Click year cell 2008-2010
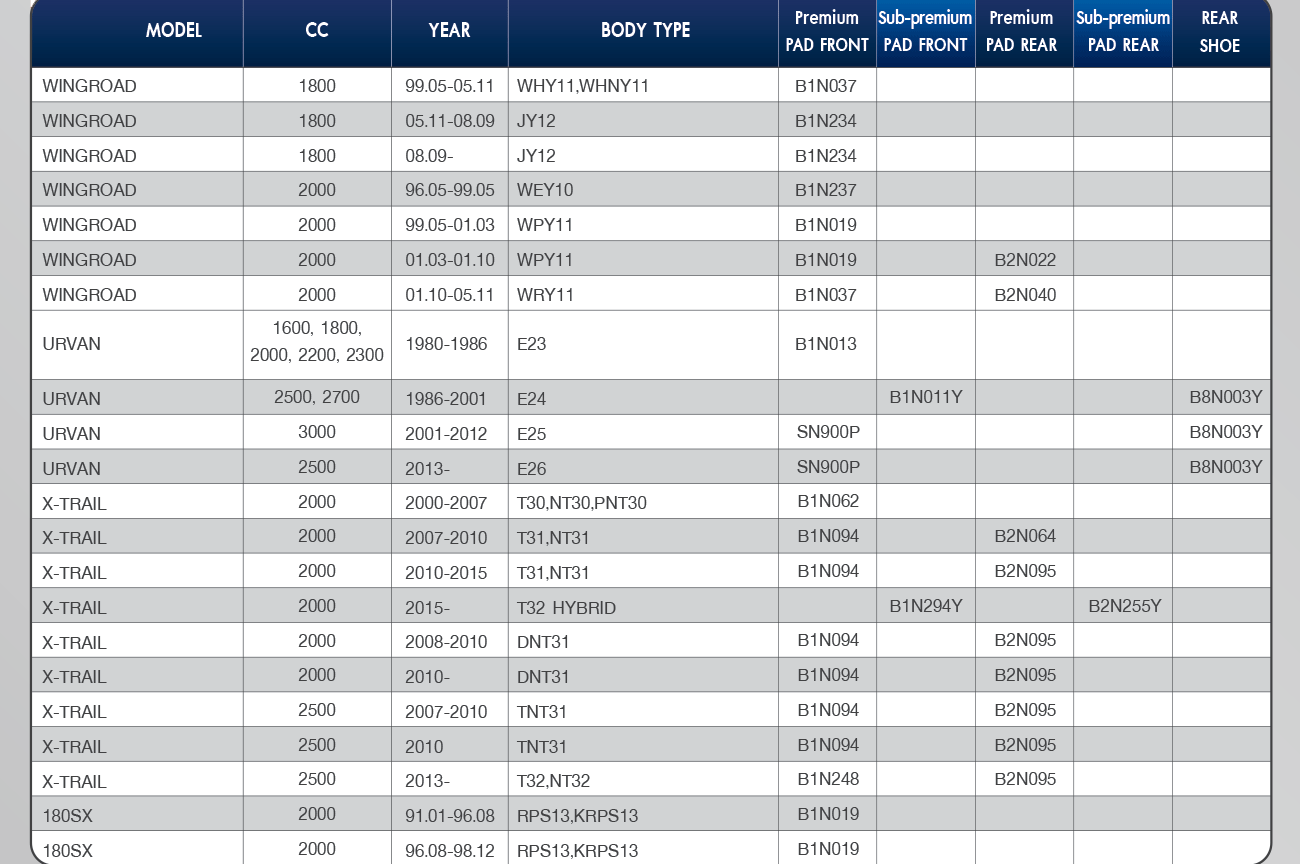The image size is (1300, 864). 446,642
